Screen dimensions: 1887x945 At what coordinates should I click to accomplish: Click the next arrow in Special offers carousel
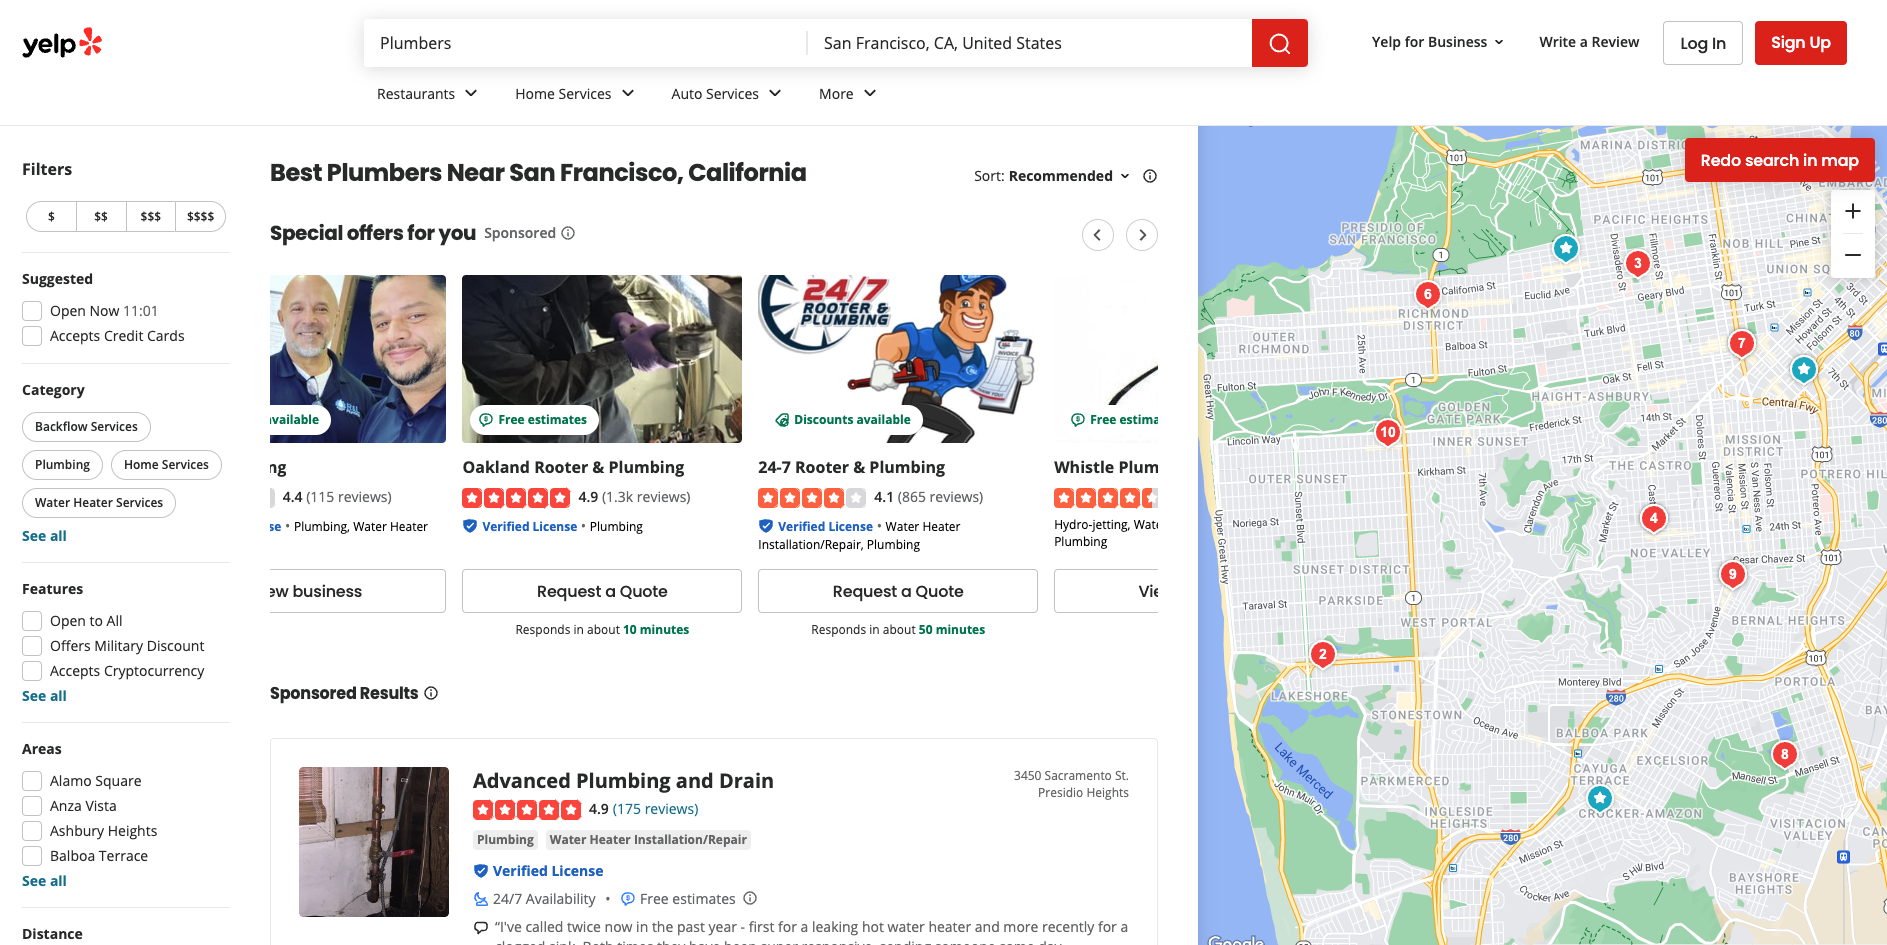point(1142,234)
